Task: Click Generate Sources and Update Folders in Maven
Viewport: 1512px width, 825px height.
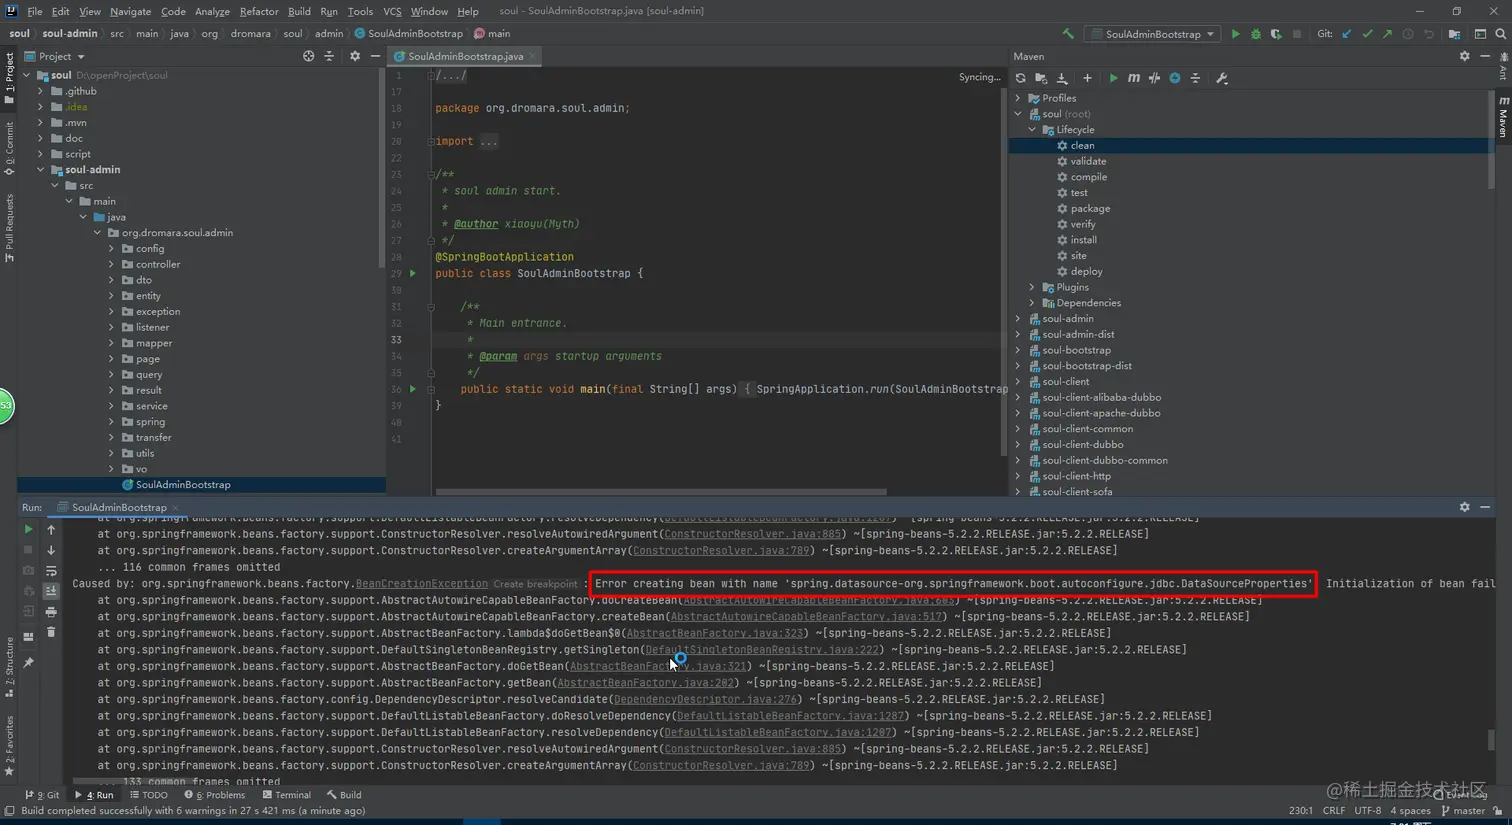Action: pyautogui.click(x=1041, y=78)
